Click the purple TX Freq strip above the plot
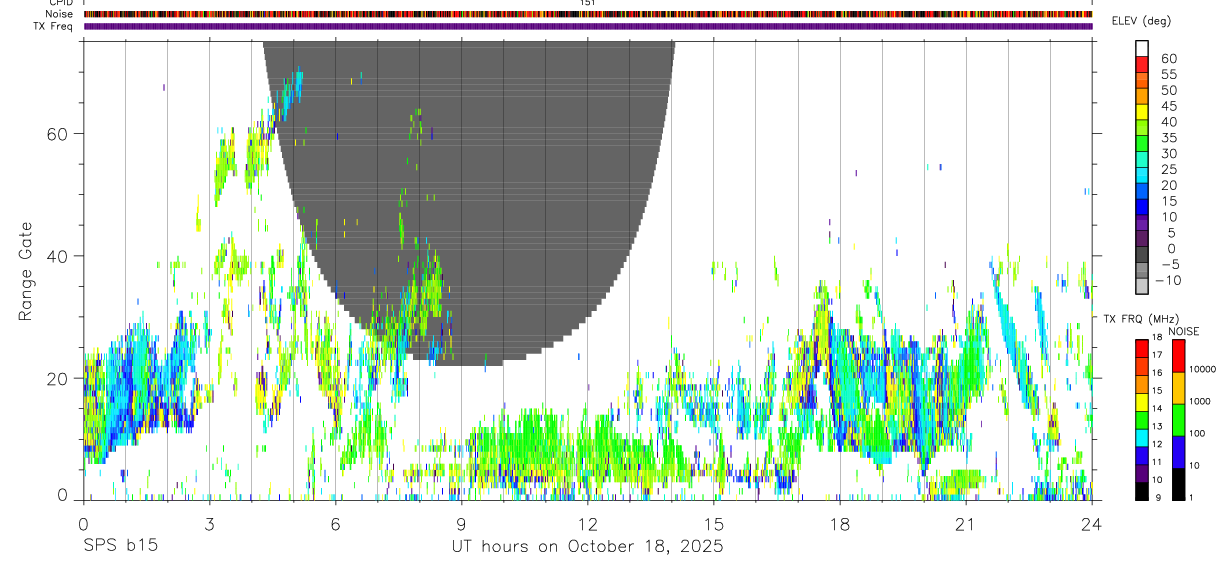Screen dimensions: 1228x567 tap(588, 26)
